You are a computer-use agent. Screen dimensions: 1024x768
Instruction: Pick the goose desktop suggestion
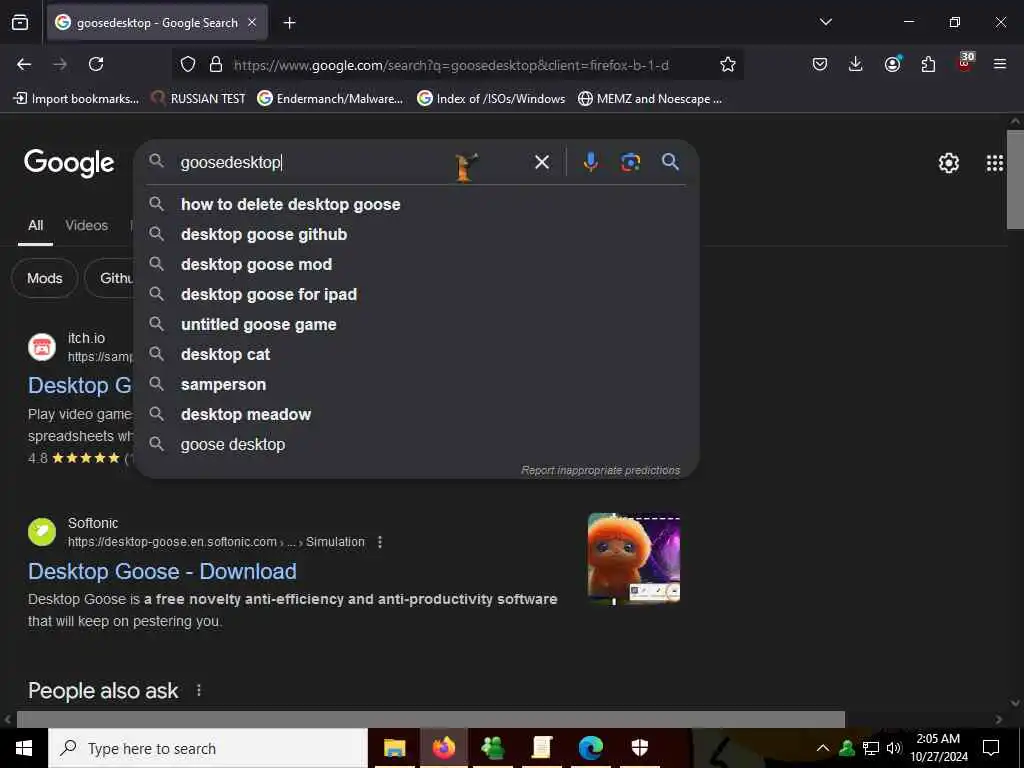coord(416,445)
